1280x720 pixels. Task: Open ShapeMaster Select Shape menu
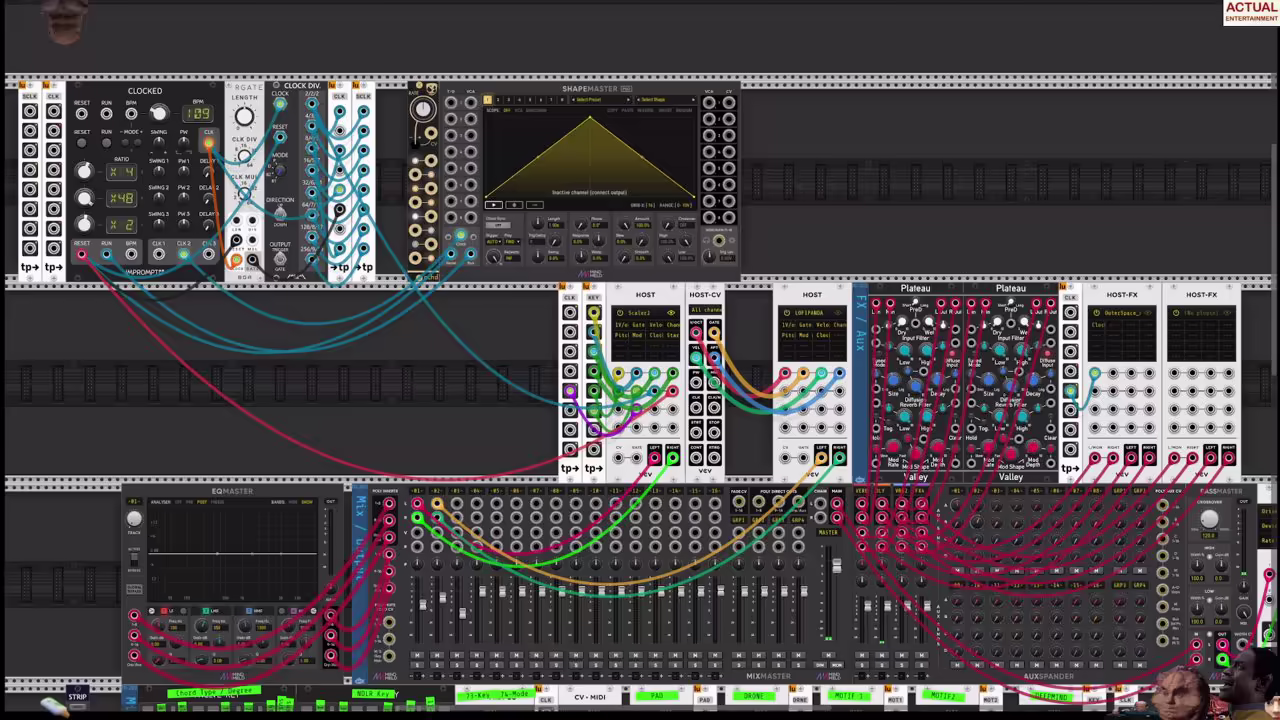point(665,100)
